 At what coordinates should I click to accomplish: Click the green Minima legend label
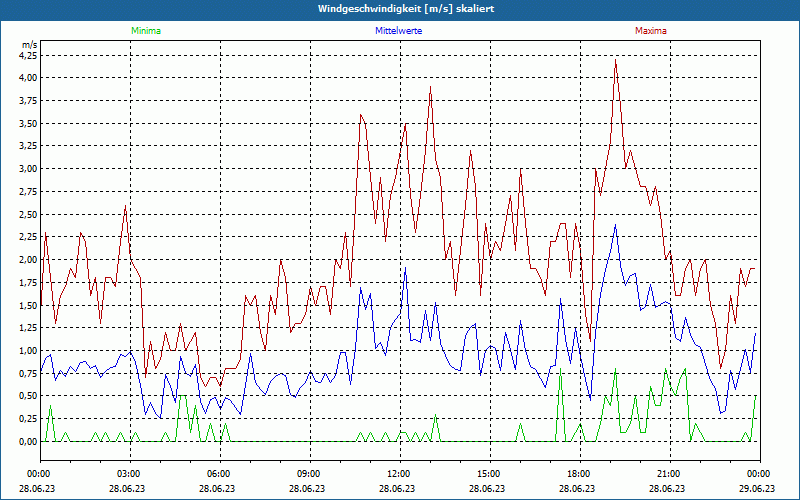coord(146,31)
